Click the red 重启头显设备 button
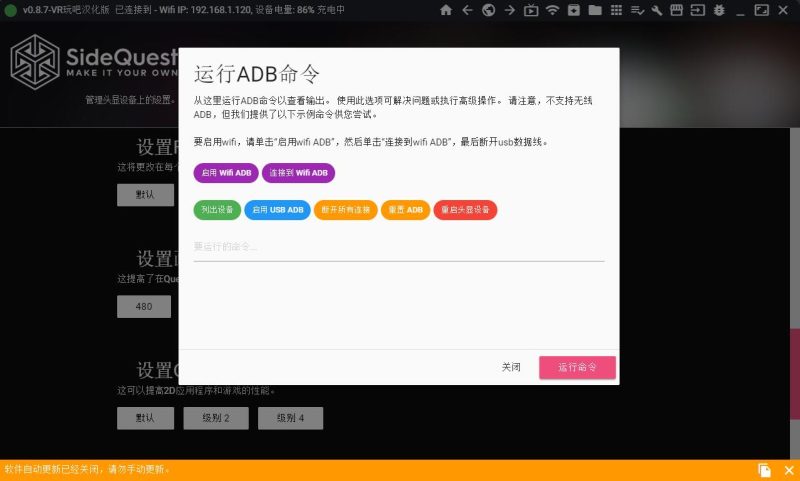800x481 pixels. pos(465,210)
